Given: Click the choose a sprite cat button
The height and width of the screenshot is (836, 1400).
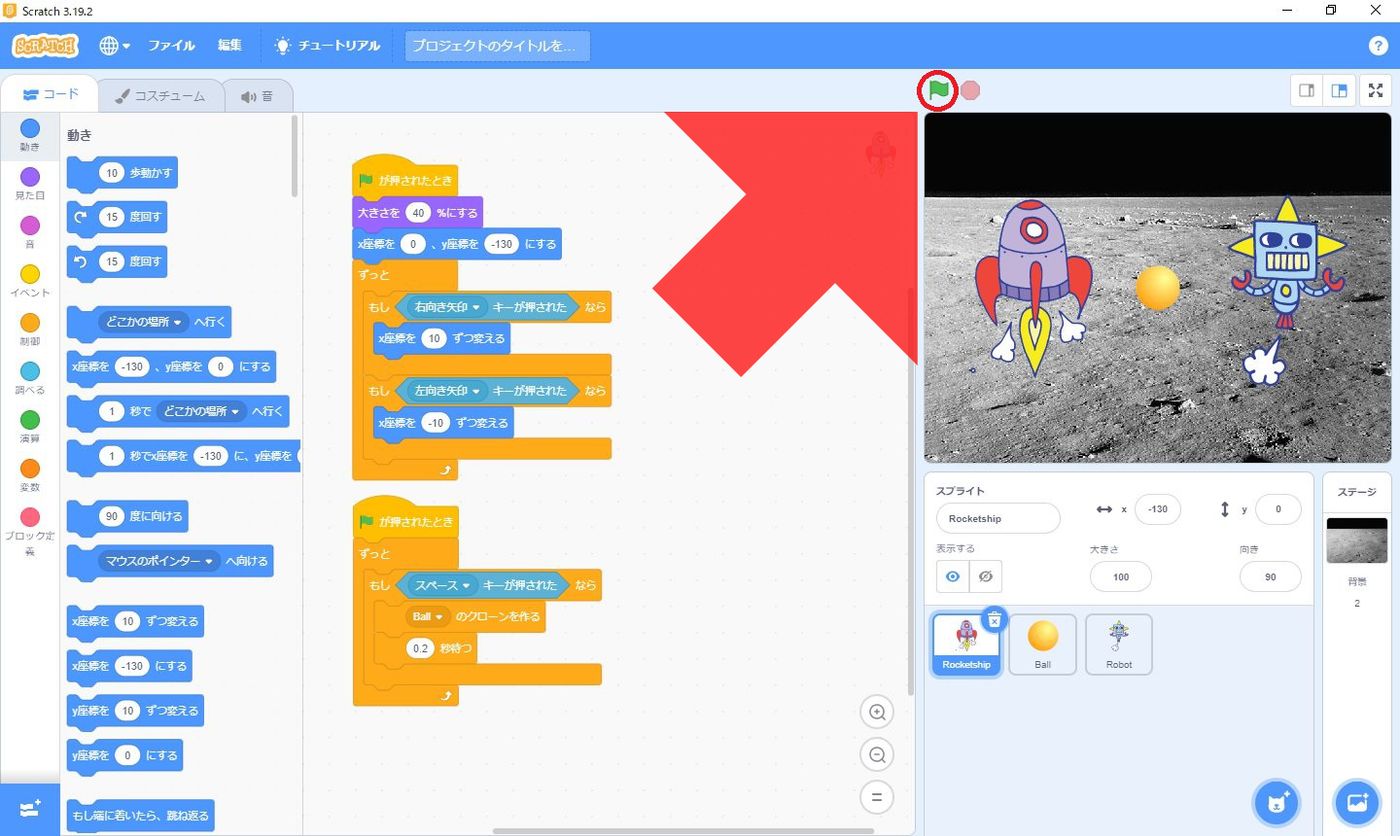Looking at the screenshot, I should point(1276,802).
